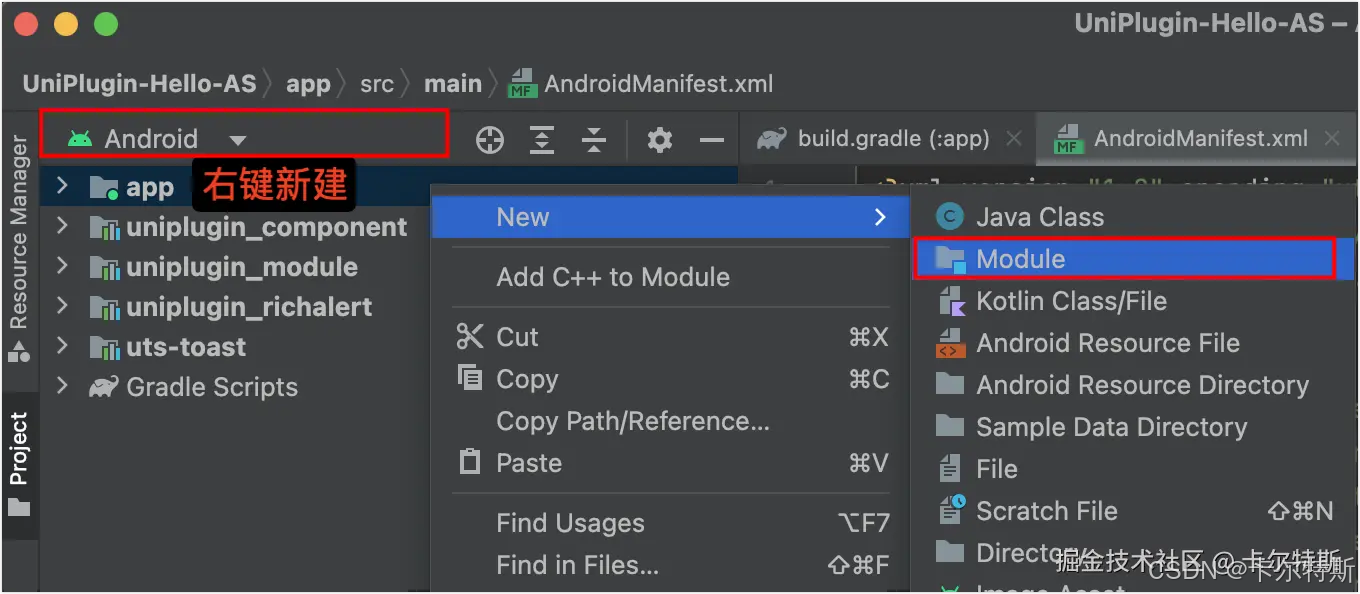Click the yellow minimize window button
The height and width of the screenshot is (594, 1360).
(x=66, y=25)
